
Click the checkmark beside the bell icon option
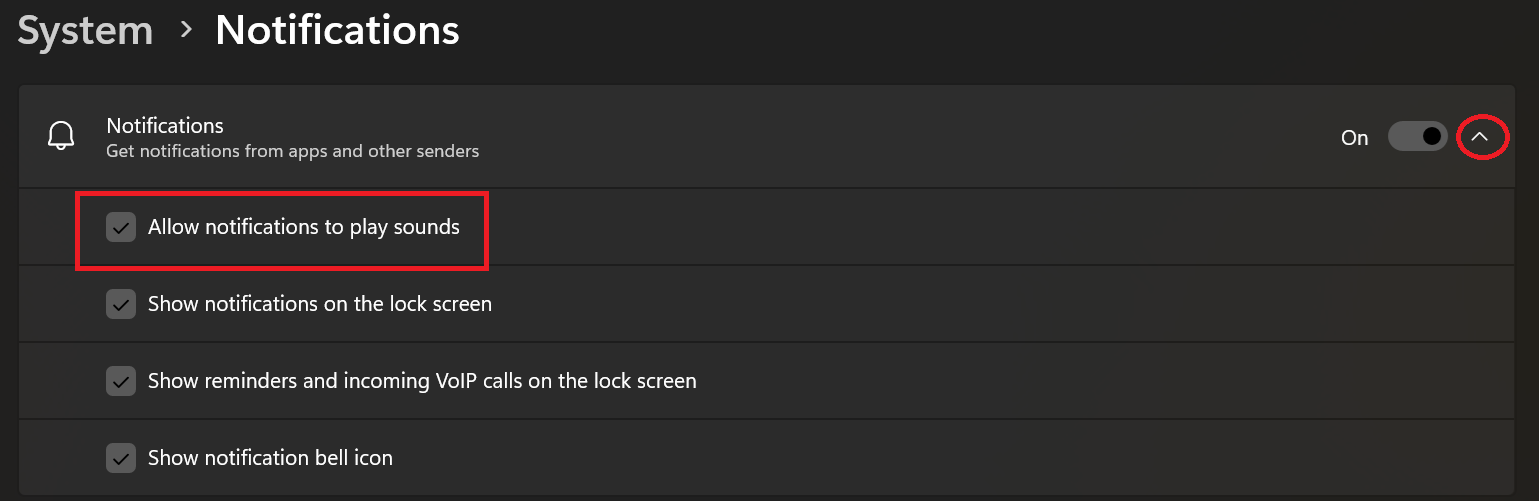[121, 459]
